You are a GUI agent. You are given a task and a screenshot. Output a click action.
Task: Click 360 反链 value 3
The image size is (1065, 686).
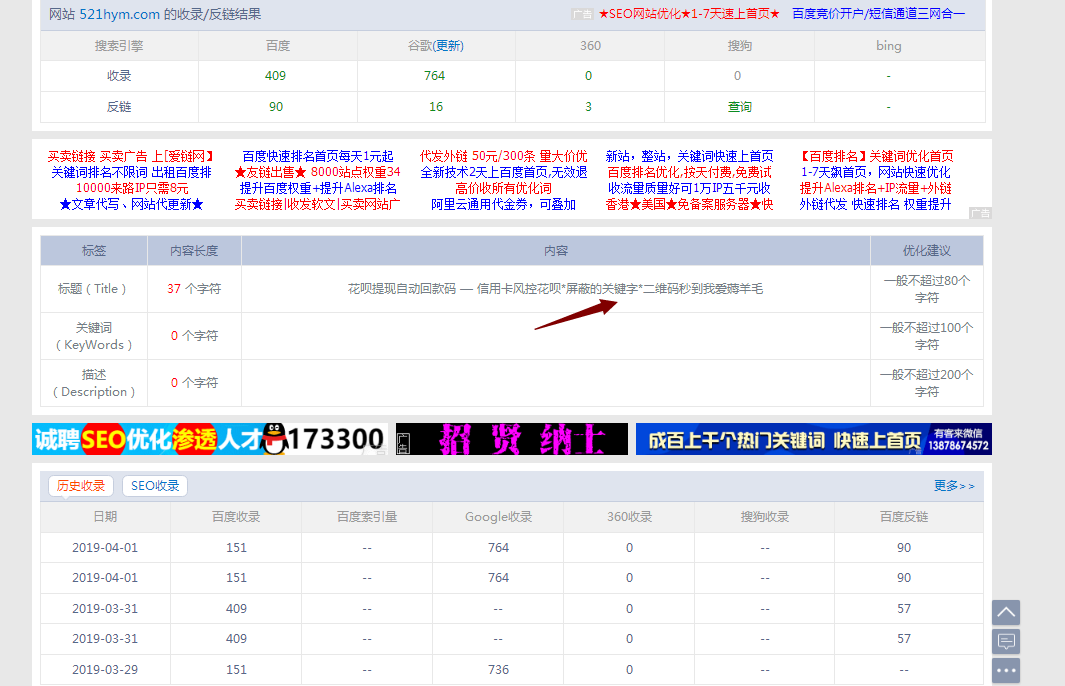click(588, 107)
